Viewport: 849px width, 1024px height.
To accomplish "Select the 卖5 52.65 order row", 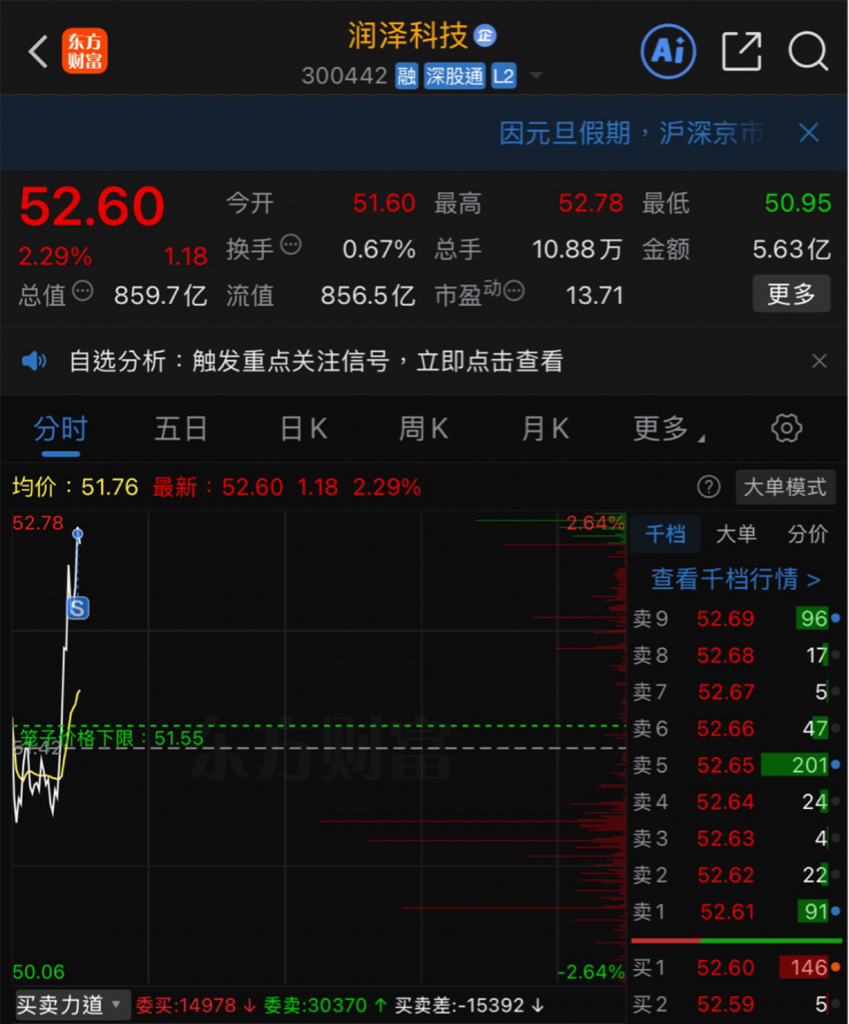I will click(736, 765).
